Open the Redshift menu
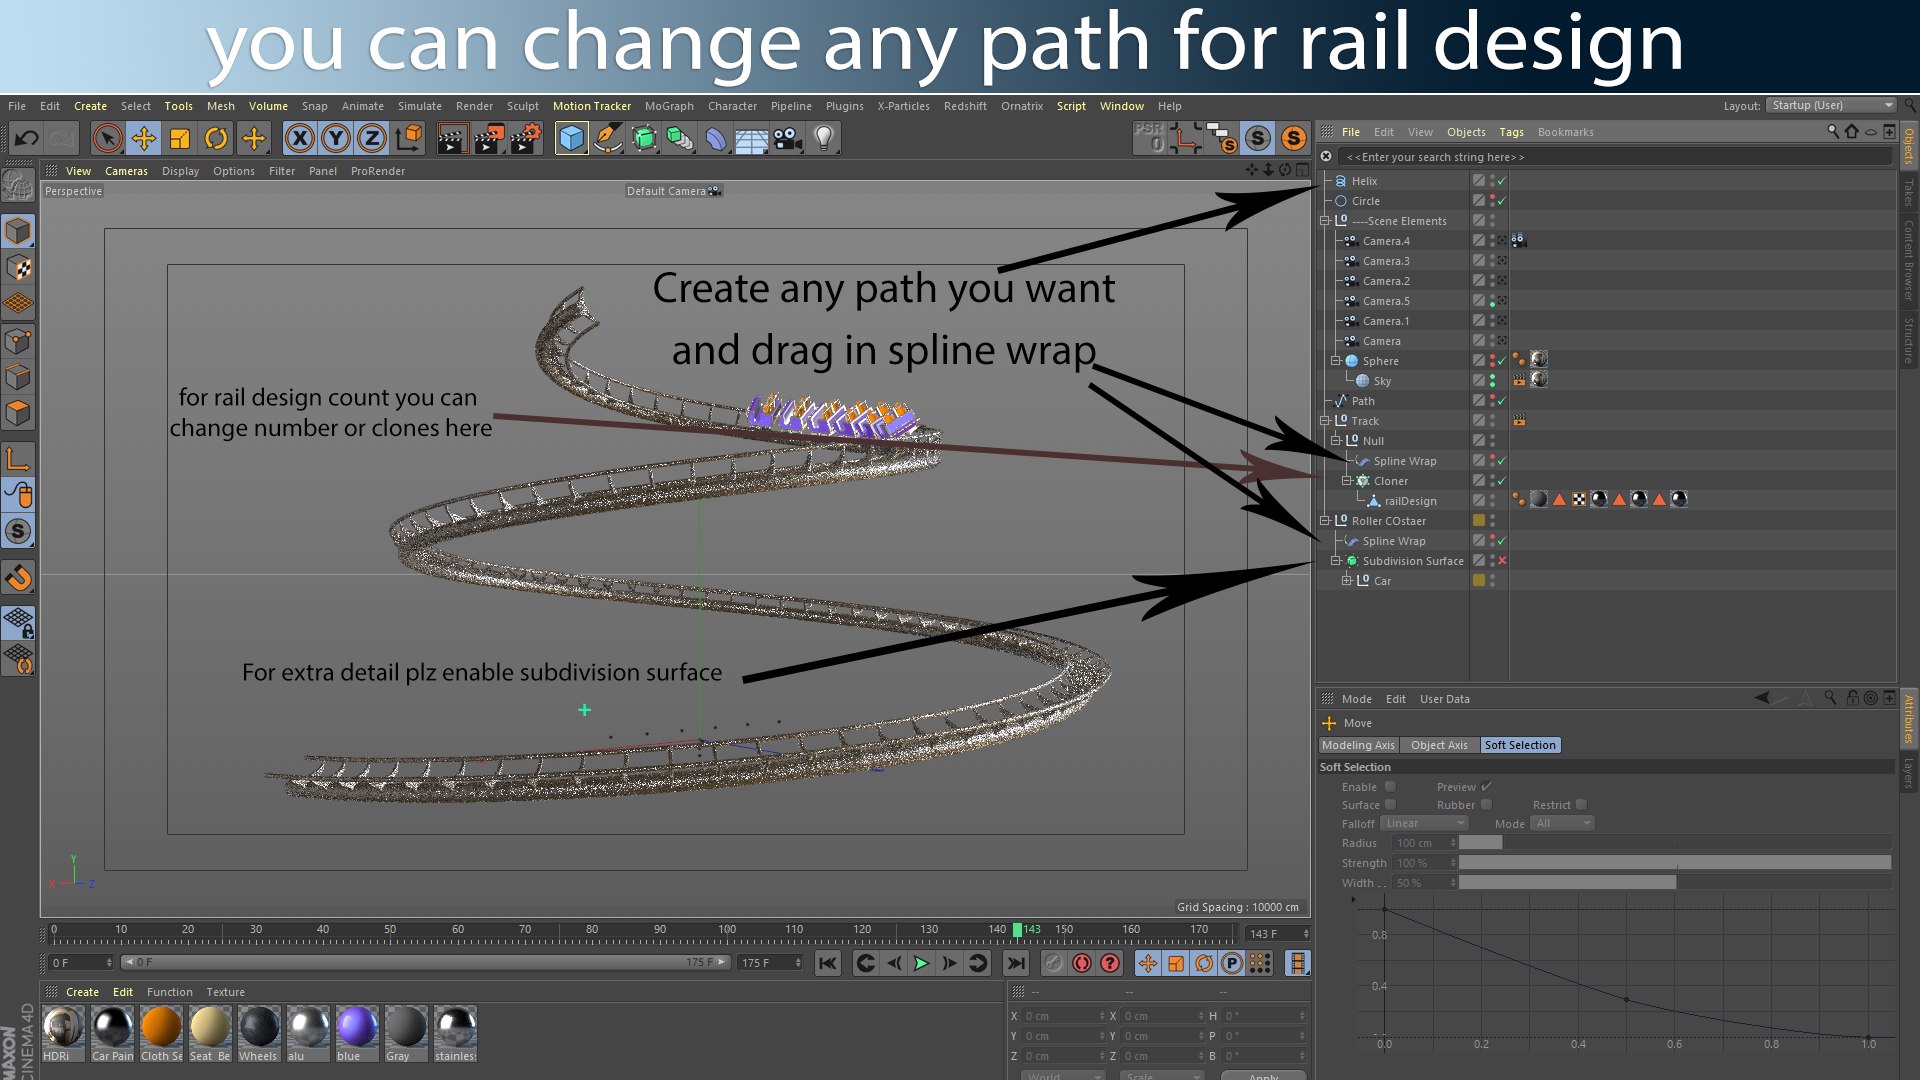 pyautogui.click(x=965, y=106)
